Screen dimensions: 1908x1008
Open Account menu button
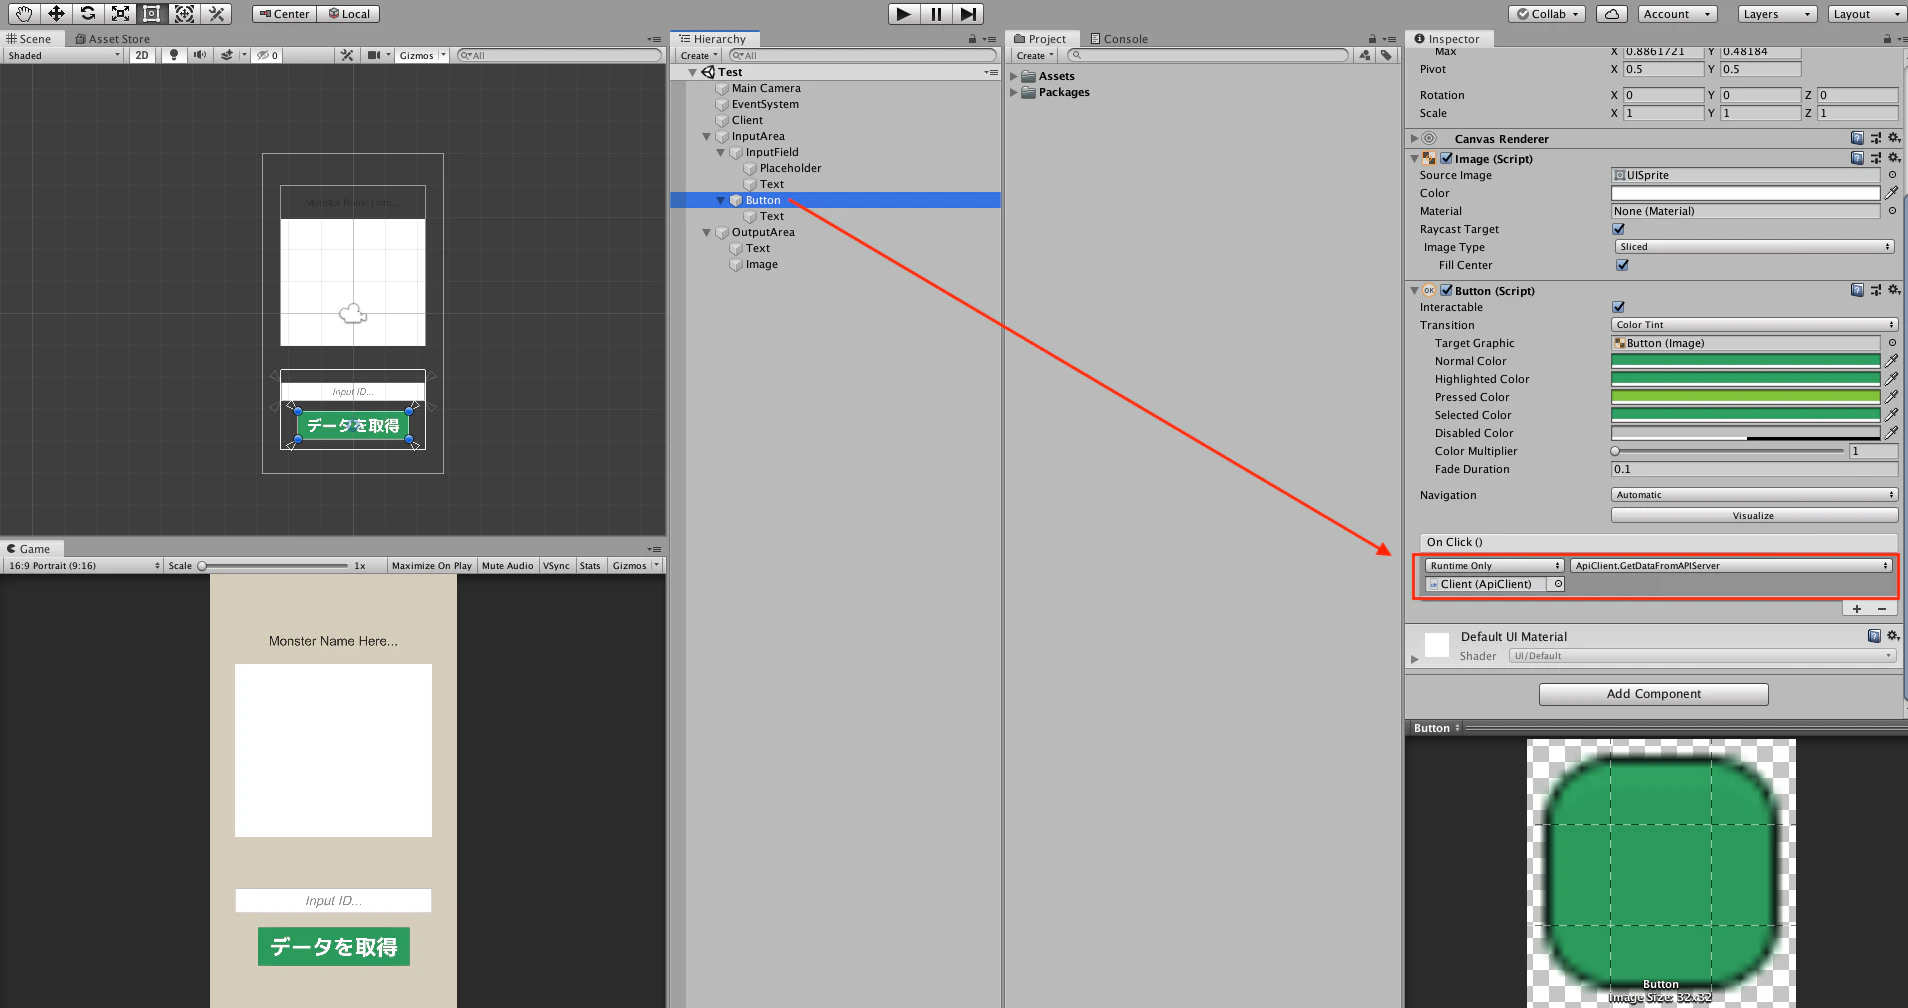(1677, 14)
